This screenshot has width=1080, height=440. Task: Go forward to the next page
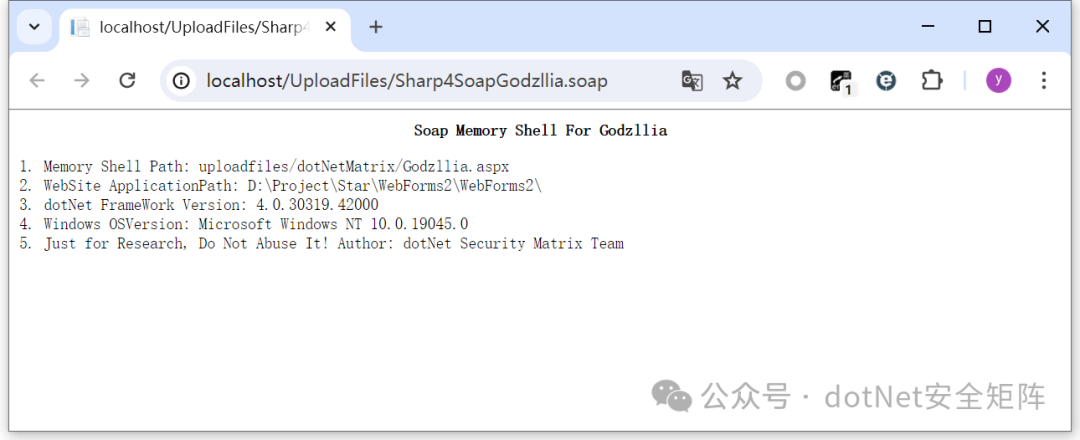(82, 81)
